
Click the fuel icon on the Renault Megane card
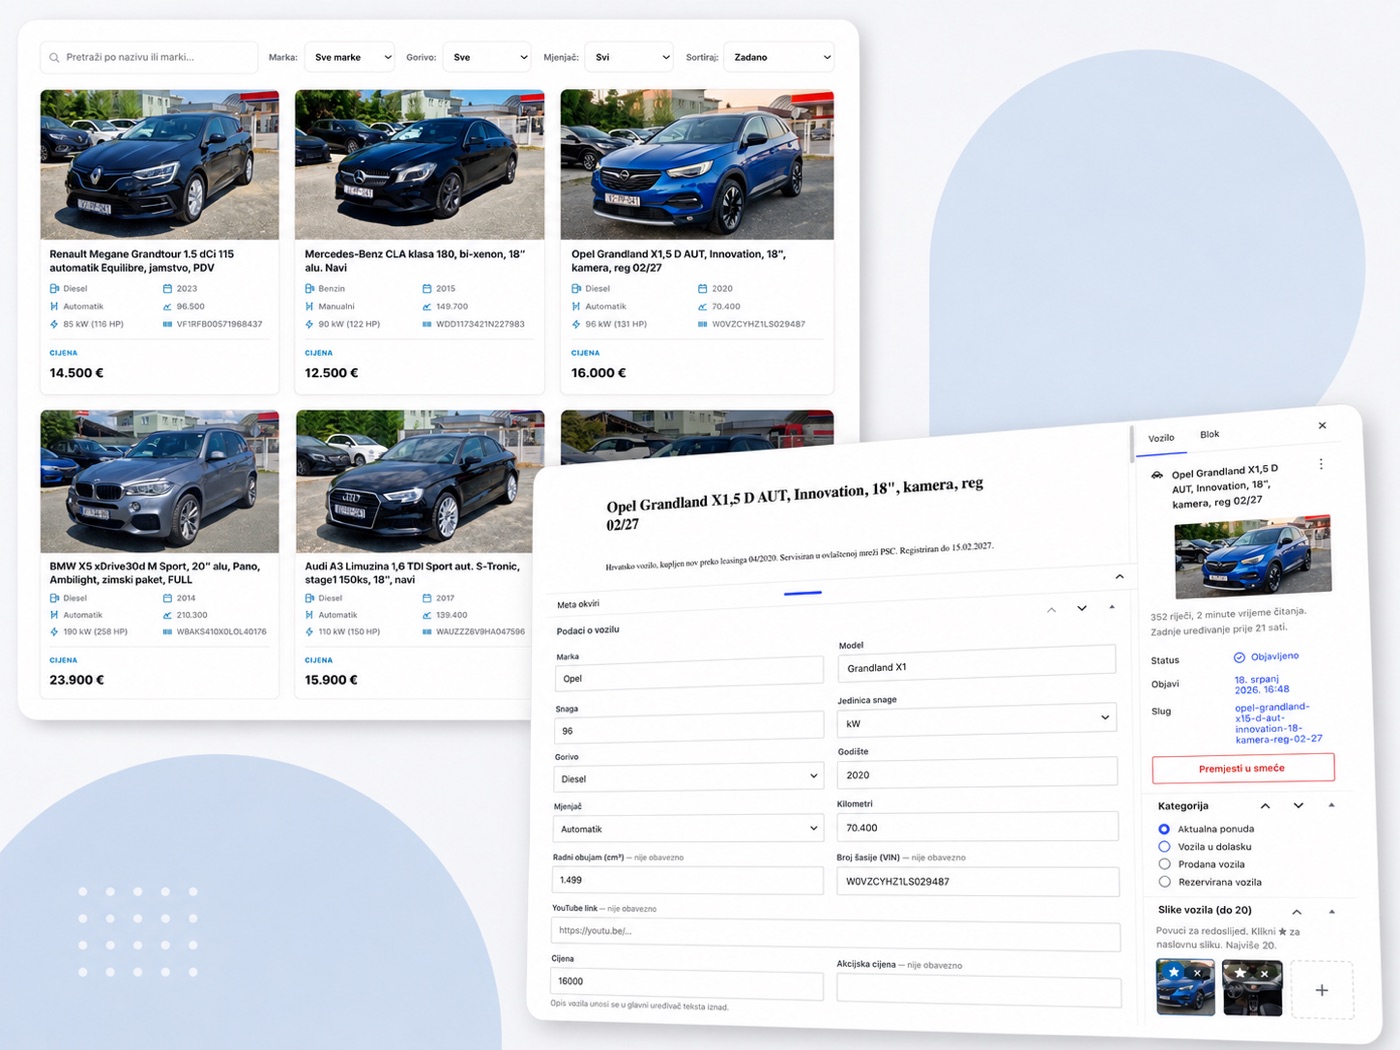(x=54, y=289)
